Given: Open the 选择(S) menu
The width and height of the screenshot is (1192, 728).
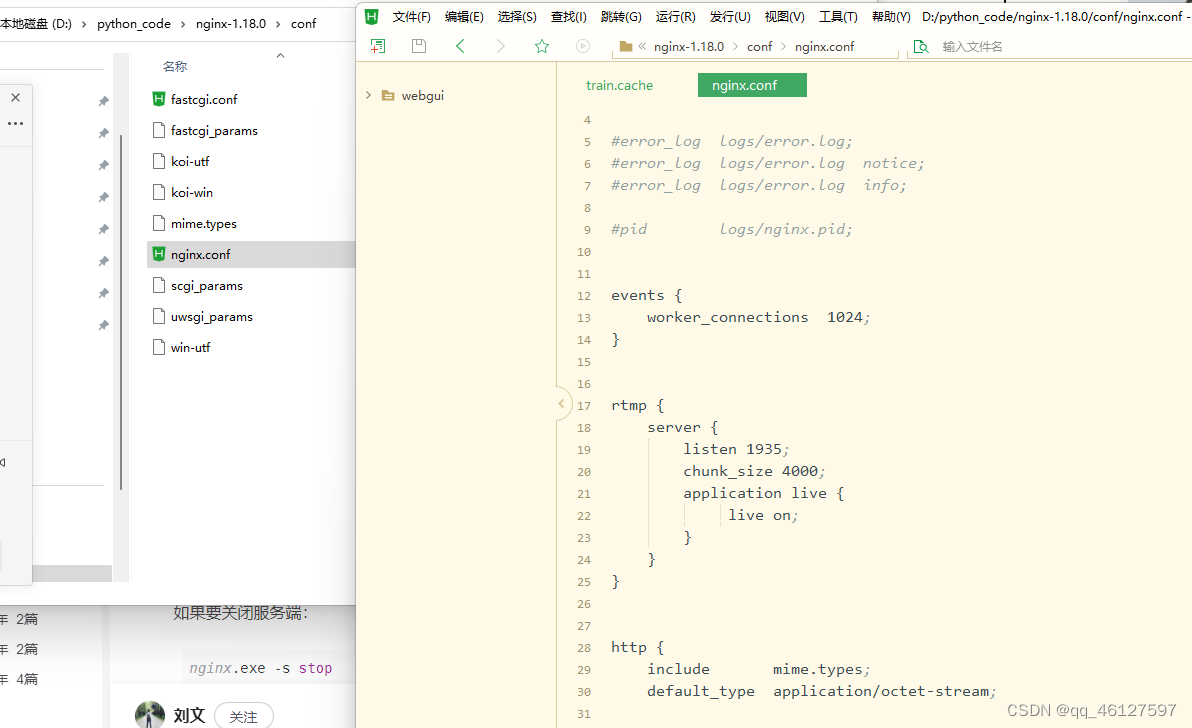Looking at the screenshot, I should pos(517,17).
